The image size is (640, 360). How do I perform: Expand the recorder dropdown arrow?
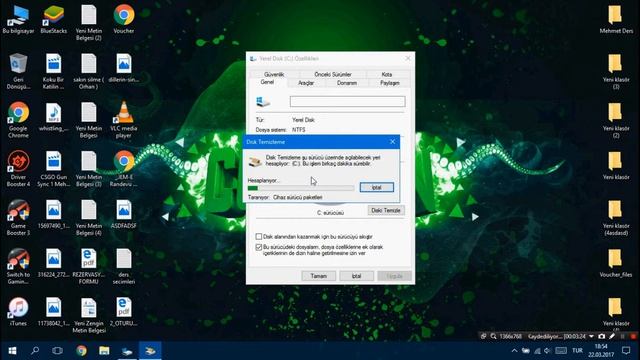point(591,336)
